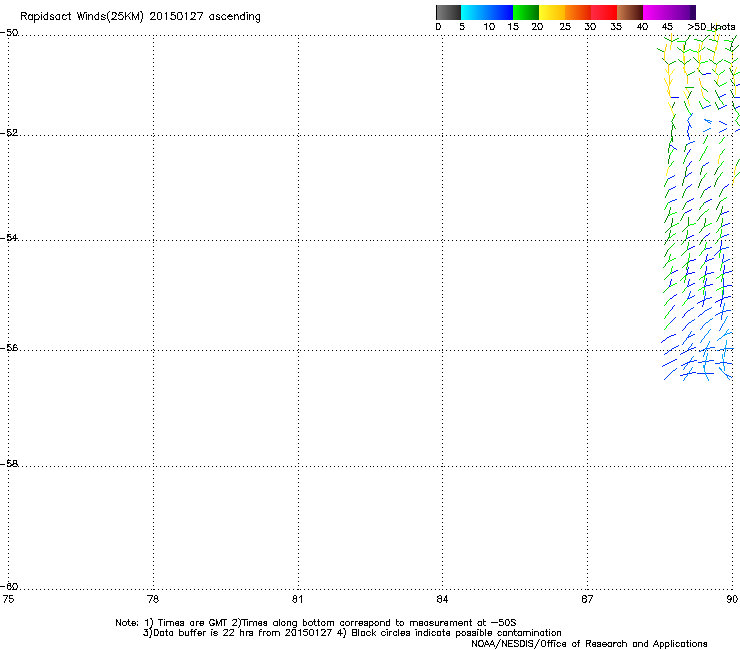Click the longitude label 75
This screenshot has width=740, height=650.
pyautogui.click(x=8, y=599)
